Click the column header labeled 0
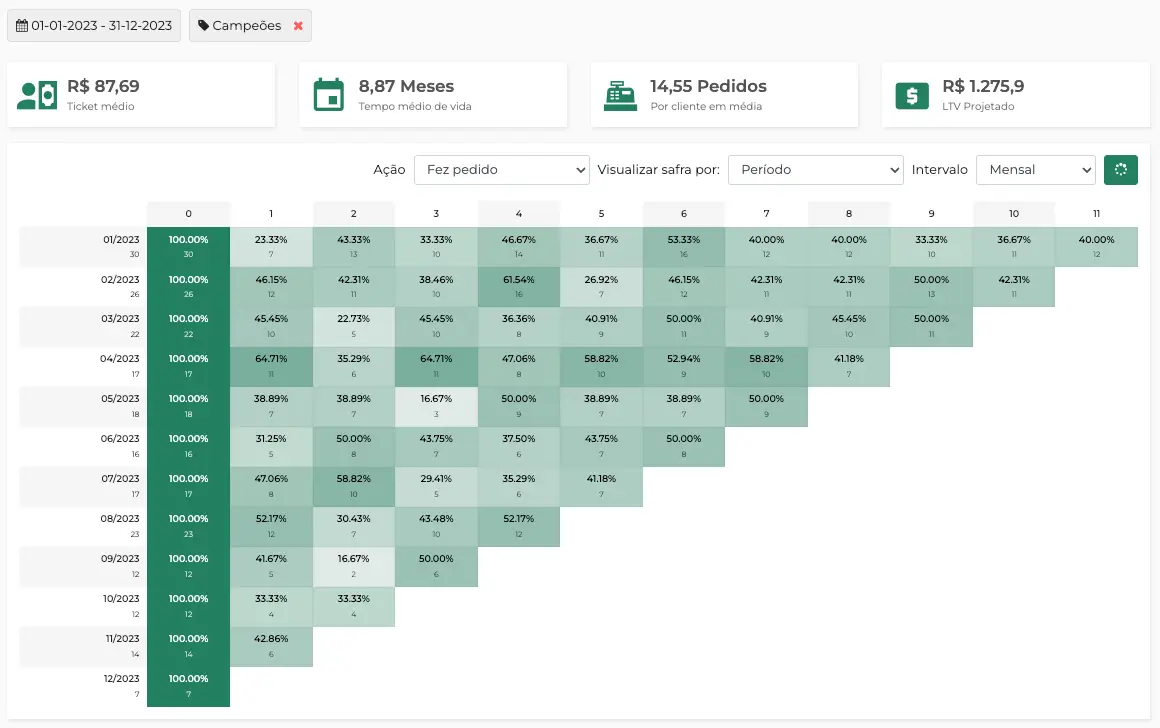This screenshot has height=728, width=1160. click(188, 213)
